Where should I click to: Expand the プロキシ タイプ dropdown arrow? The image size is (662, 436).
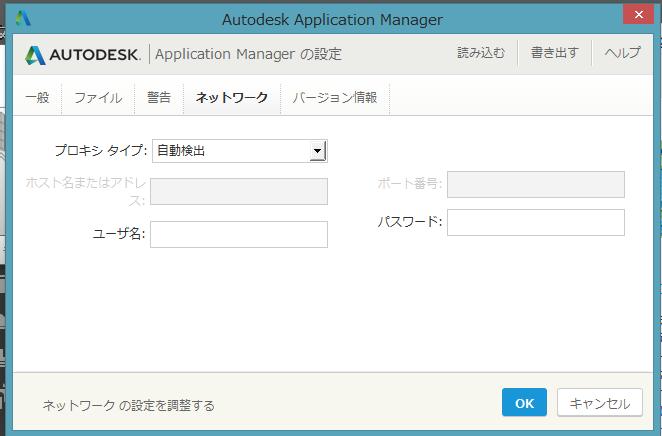(x=317, y=151)
